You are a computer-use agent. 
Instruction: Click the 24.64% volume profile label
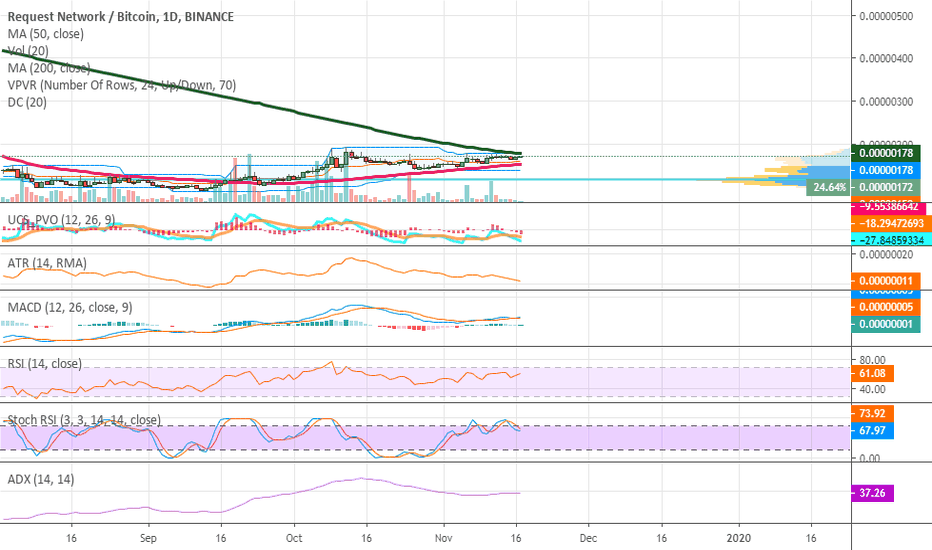coord(829,187)
